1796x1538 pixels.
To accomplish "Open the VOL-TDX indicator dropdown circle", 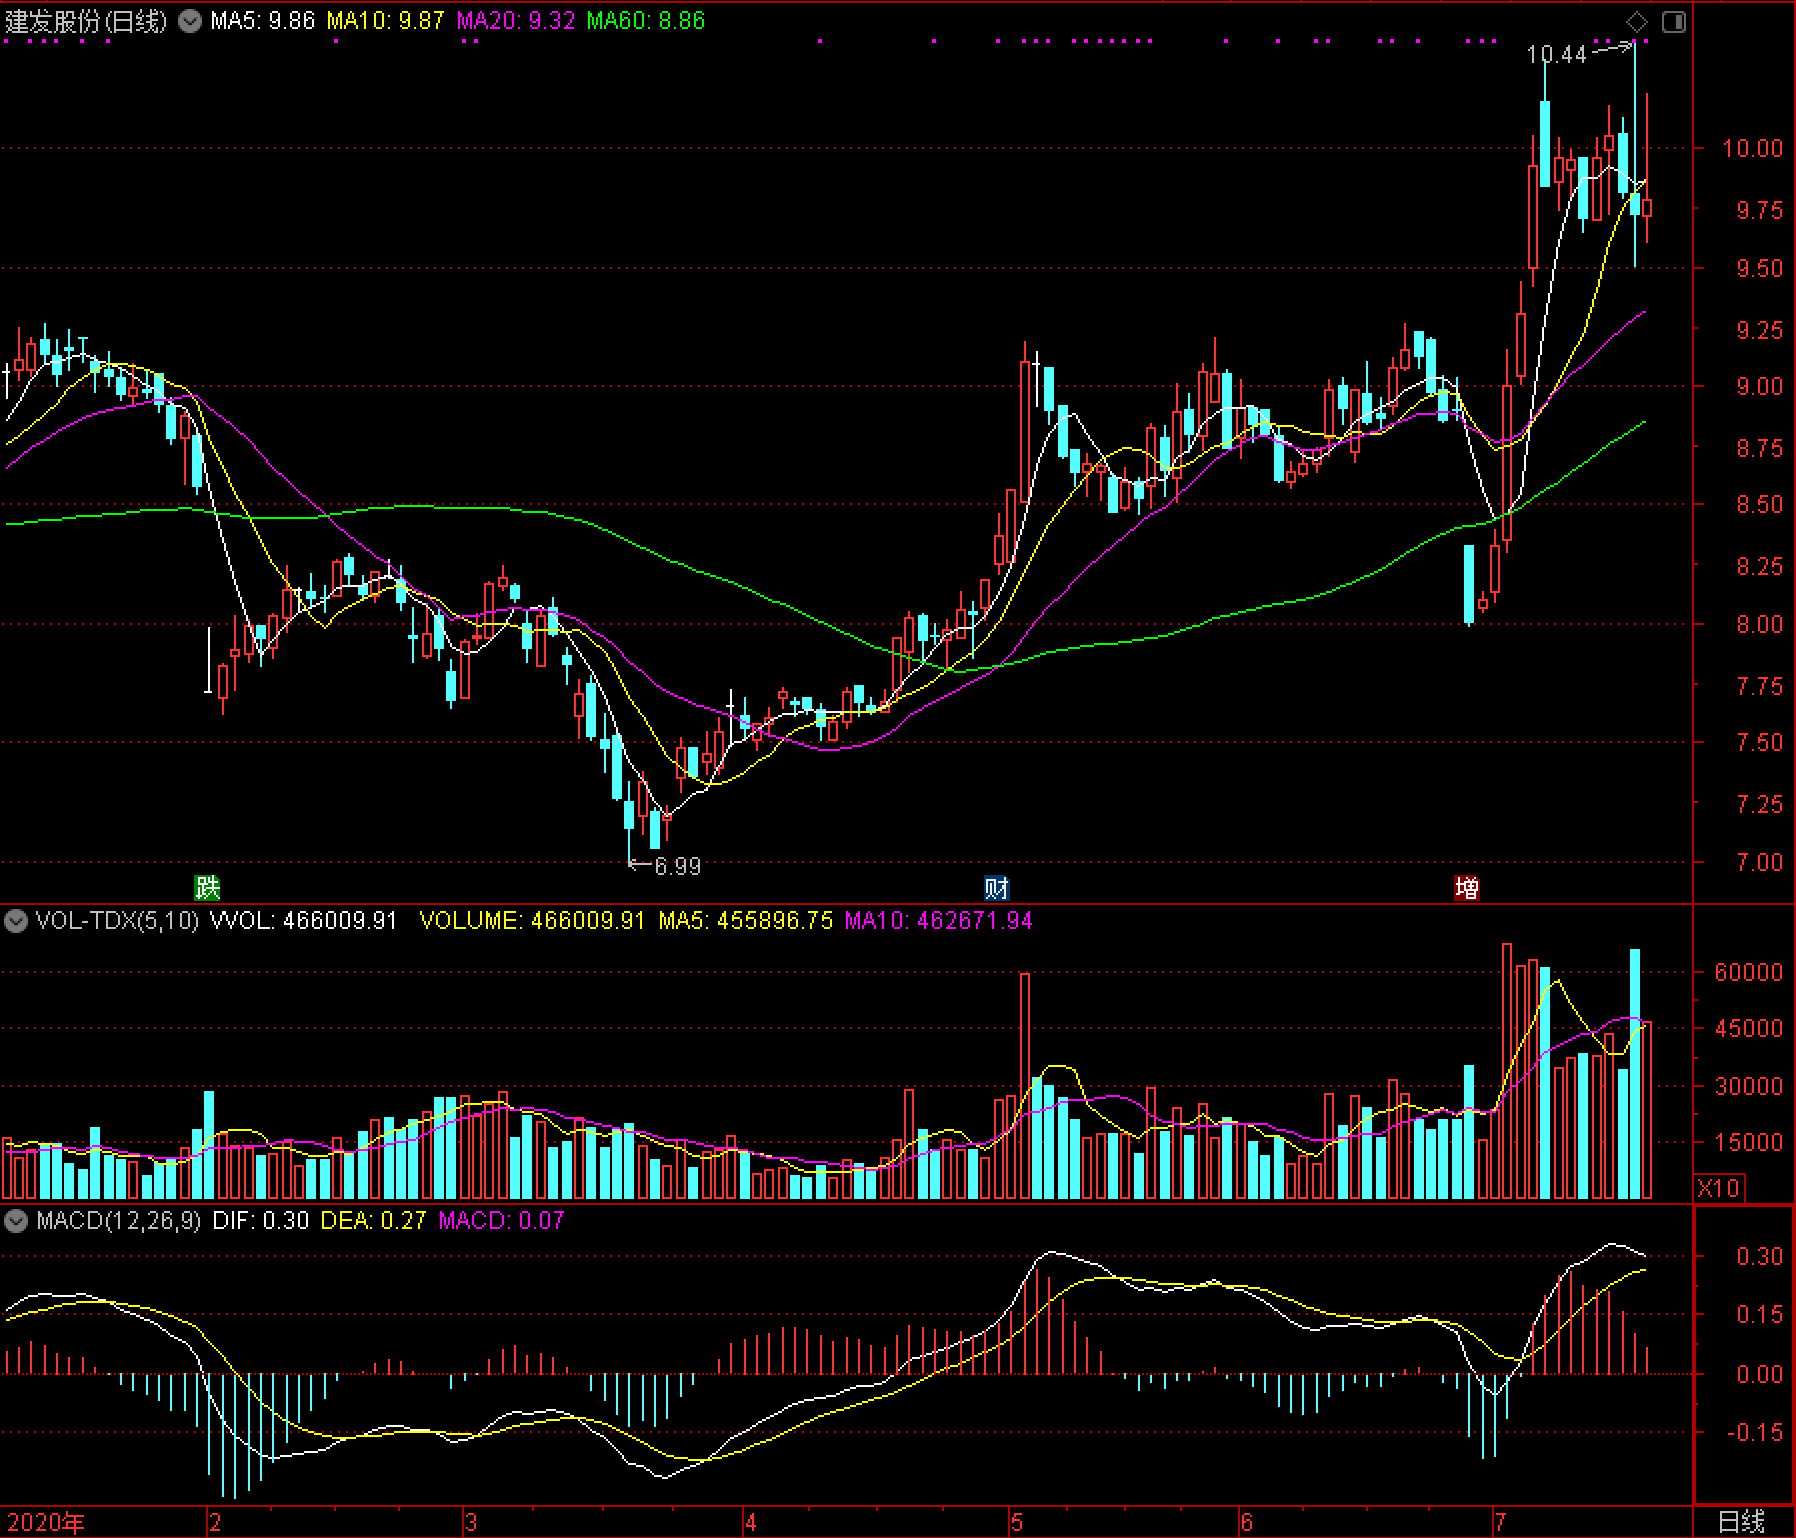I will pos(16,920).
